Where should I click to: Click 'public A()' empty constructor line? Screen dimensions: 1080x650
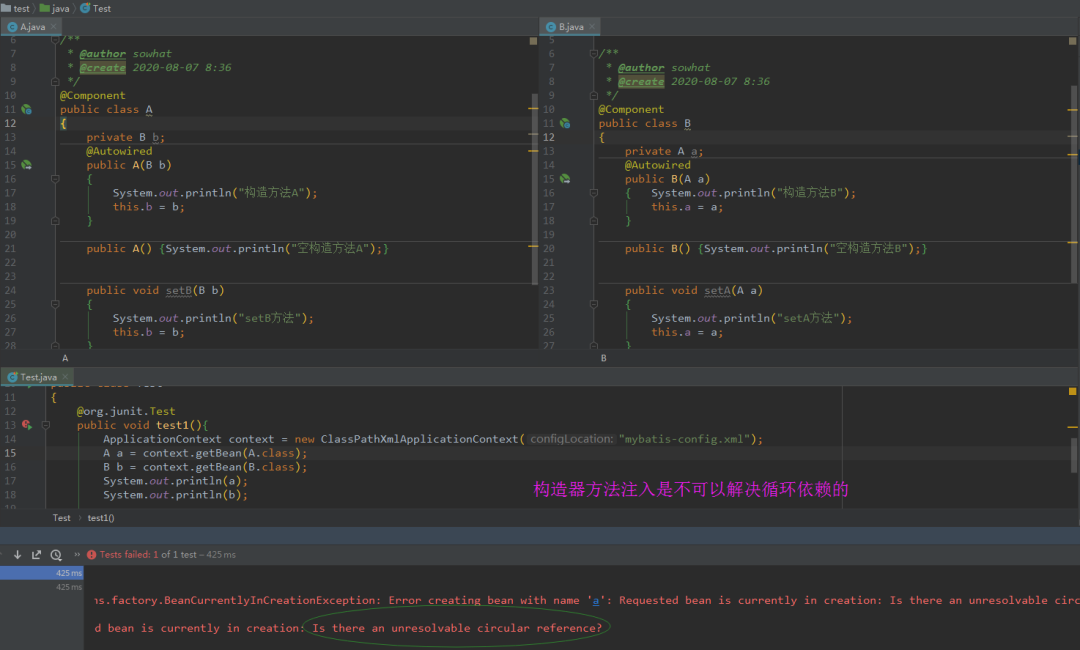[238, 249]
